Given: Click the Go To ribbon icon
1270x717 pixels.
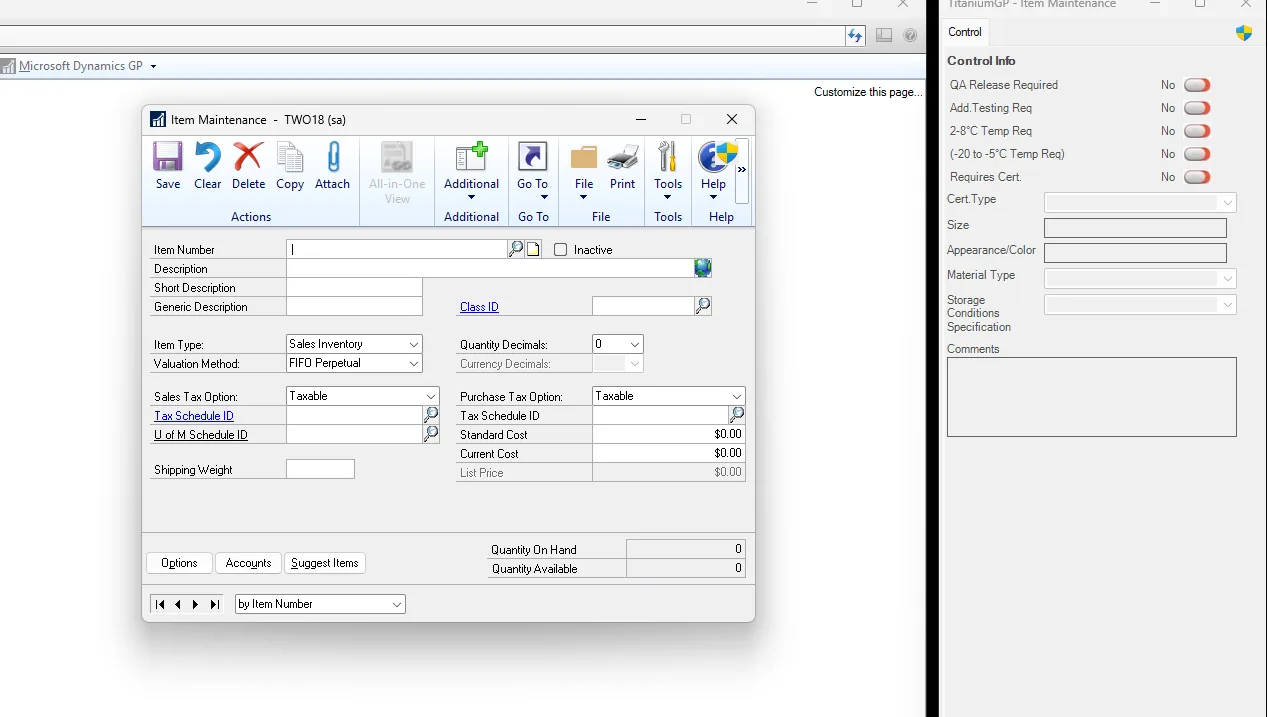Looking at the screenshot, I should coord(532,157).
